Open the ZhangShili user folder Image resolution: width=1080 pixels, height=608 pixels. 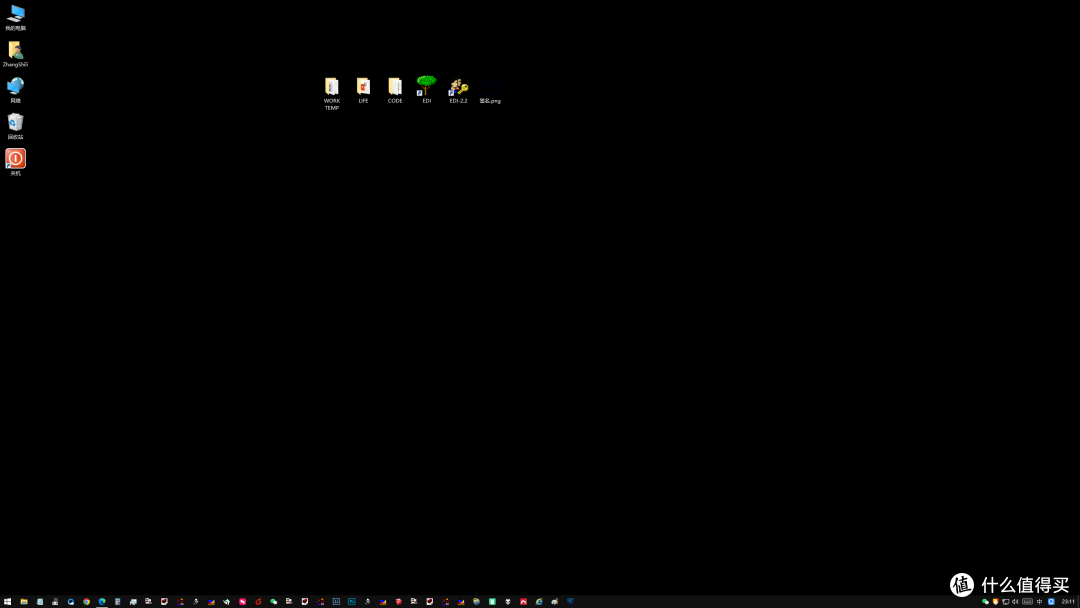click(x=15, y=54)
